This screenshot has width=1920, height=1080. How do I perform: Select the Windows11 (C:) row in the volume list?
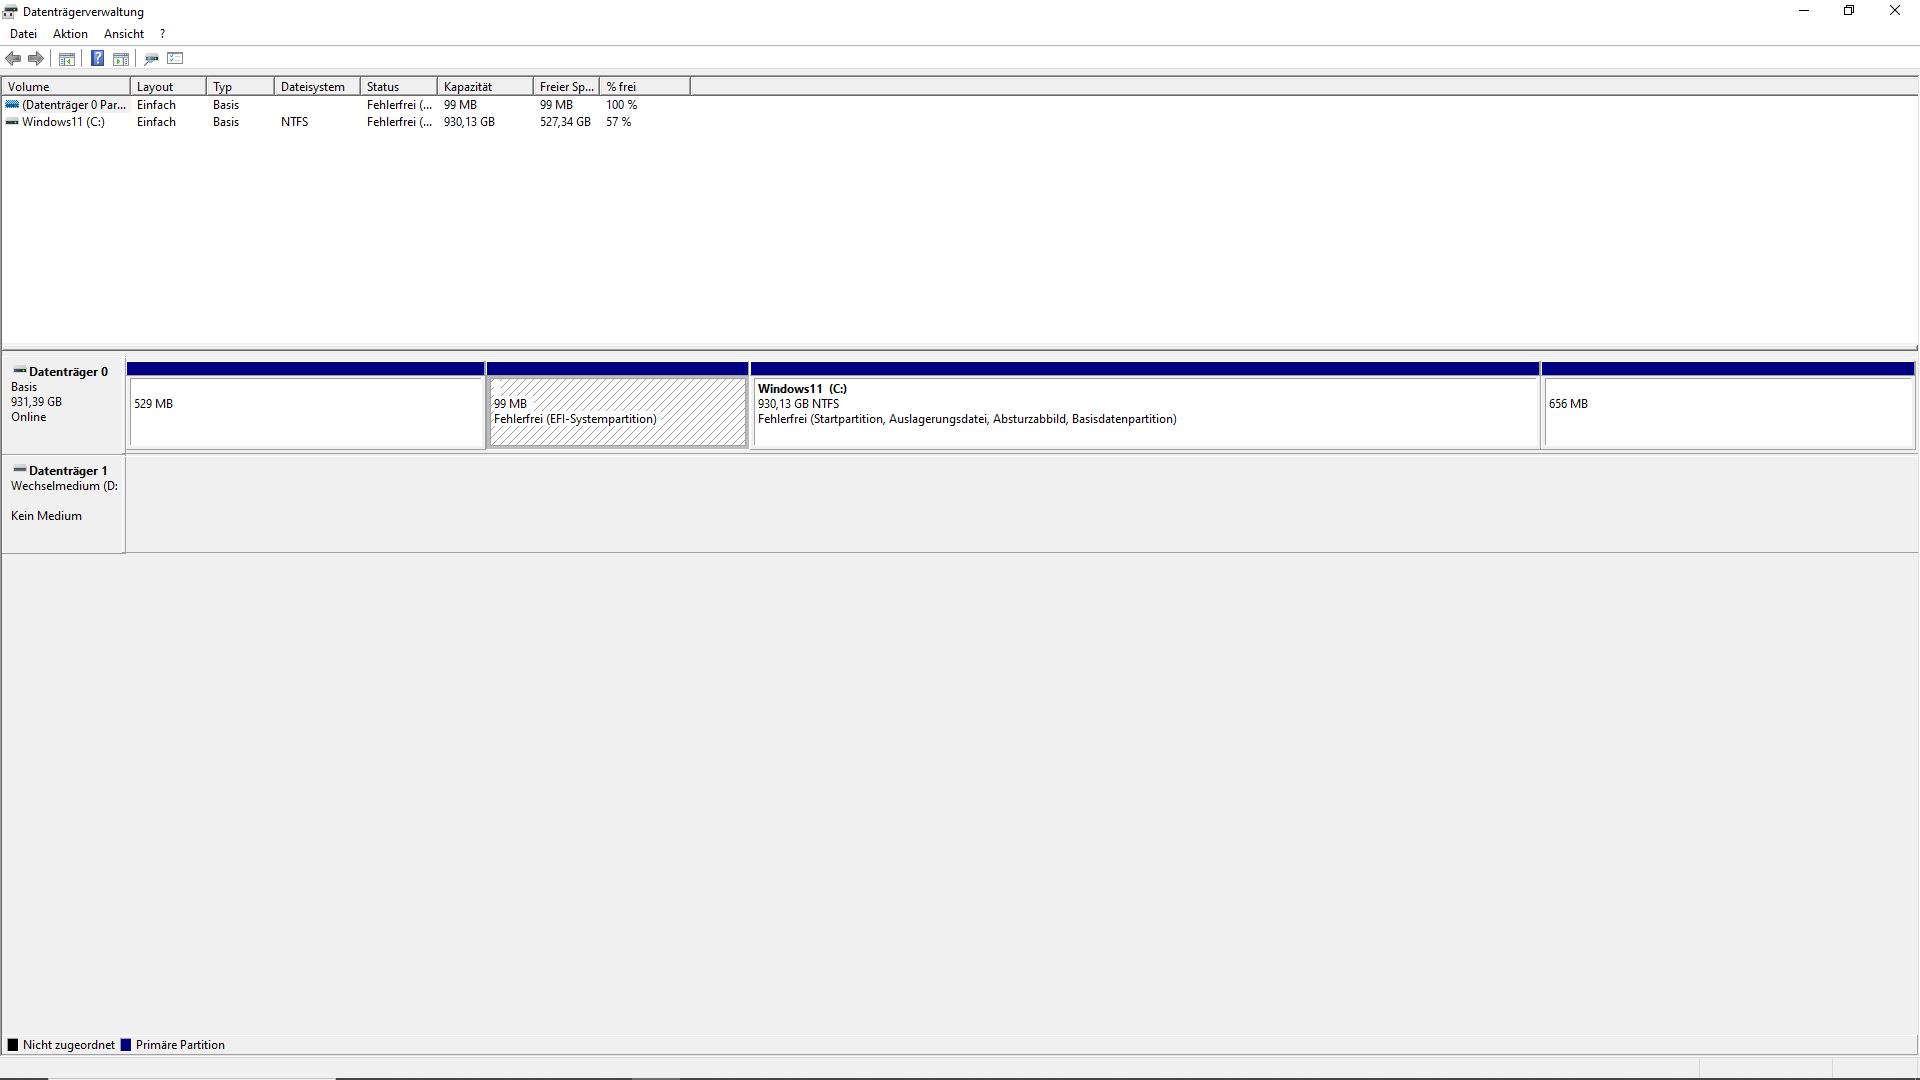(x=63, y=122)
